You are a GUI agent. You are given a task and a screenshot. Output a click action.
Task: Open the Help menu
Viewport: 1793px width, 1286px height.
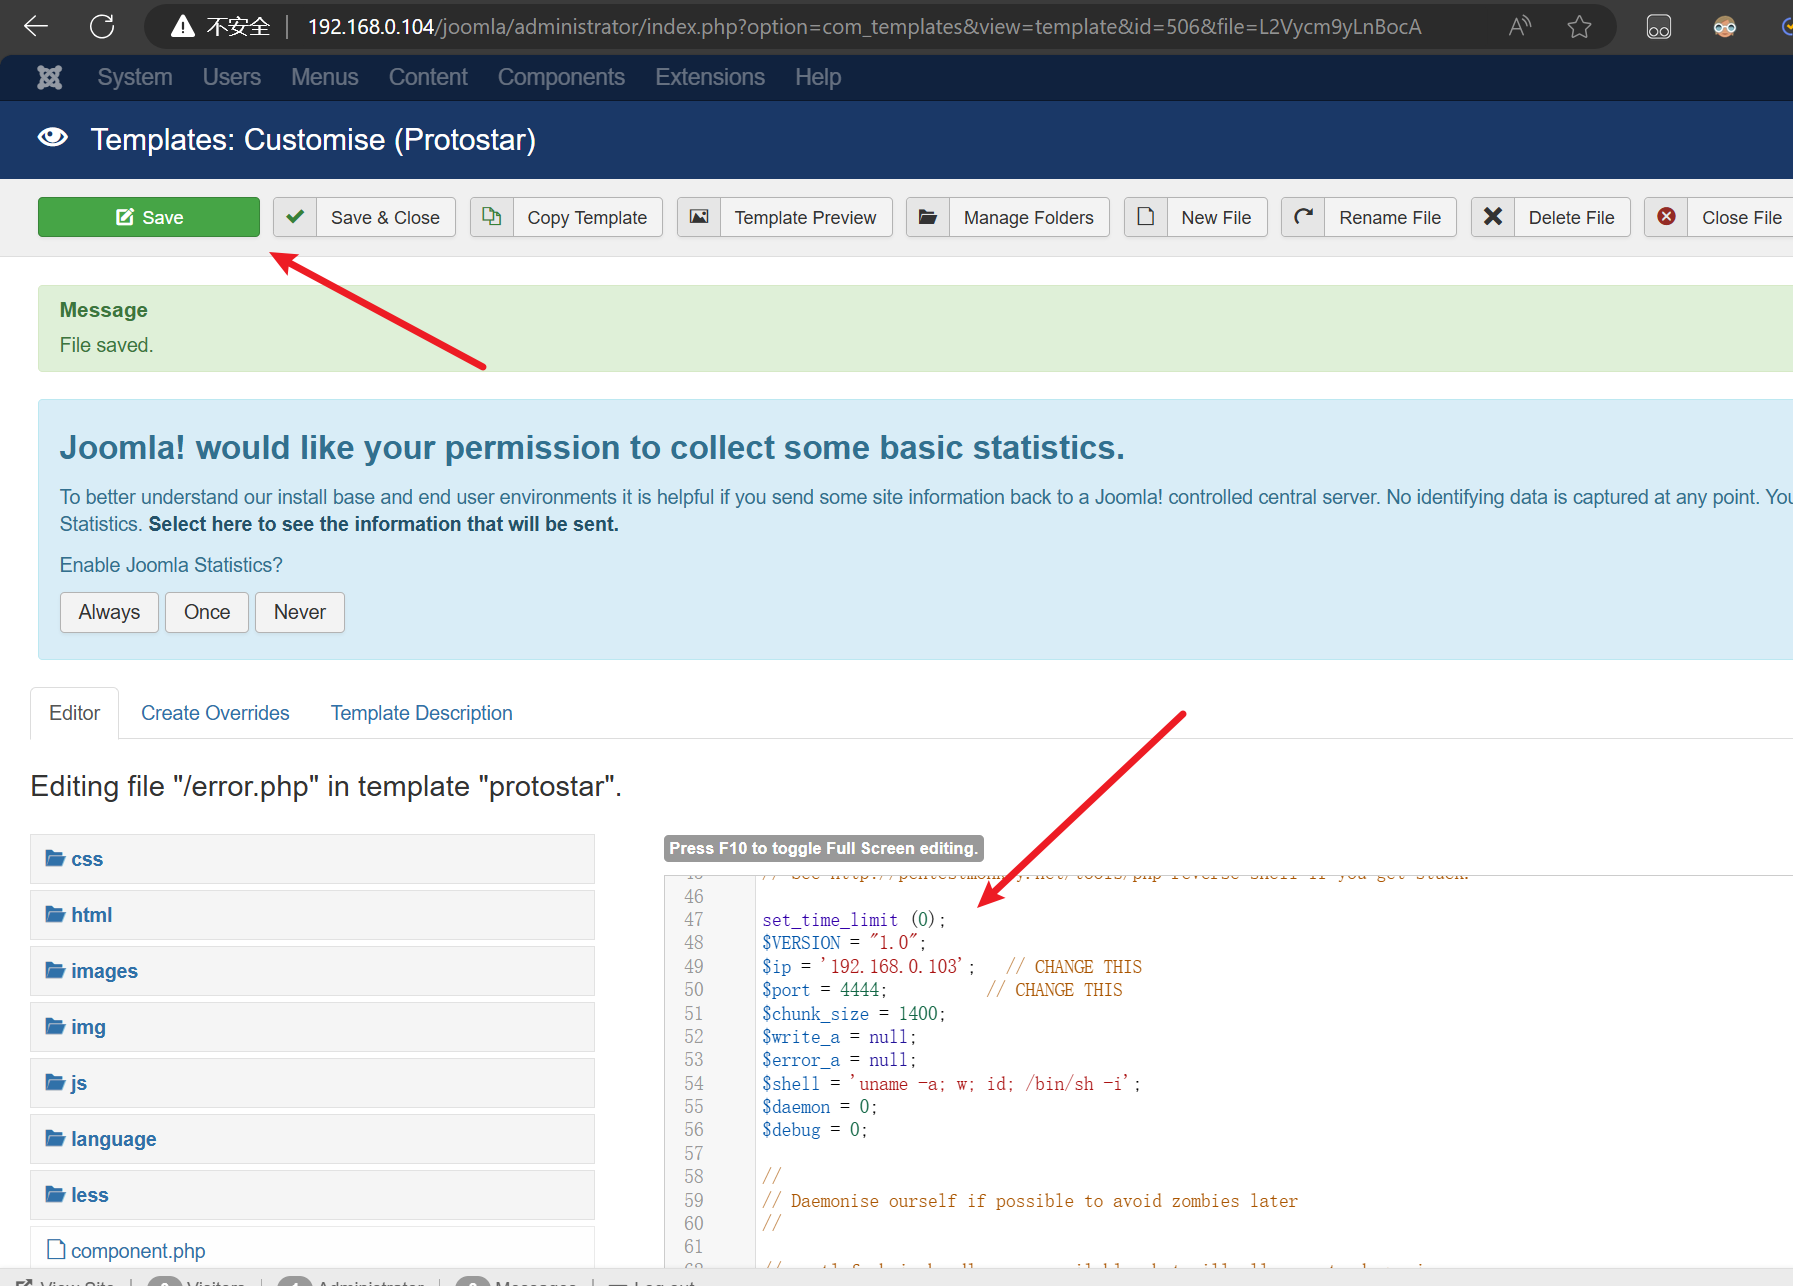click(x=818, y=77)
